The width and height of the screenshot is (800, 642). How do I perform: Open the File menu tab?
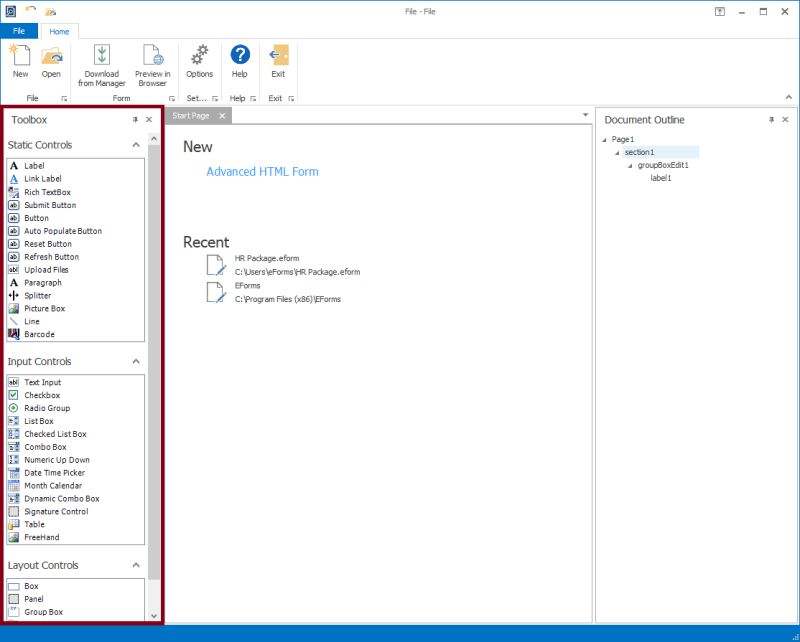pos(19,31)
